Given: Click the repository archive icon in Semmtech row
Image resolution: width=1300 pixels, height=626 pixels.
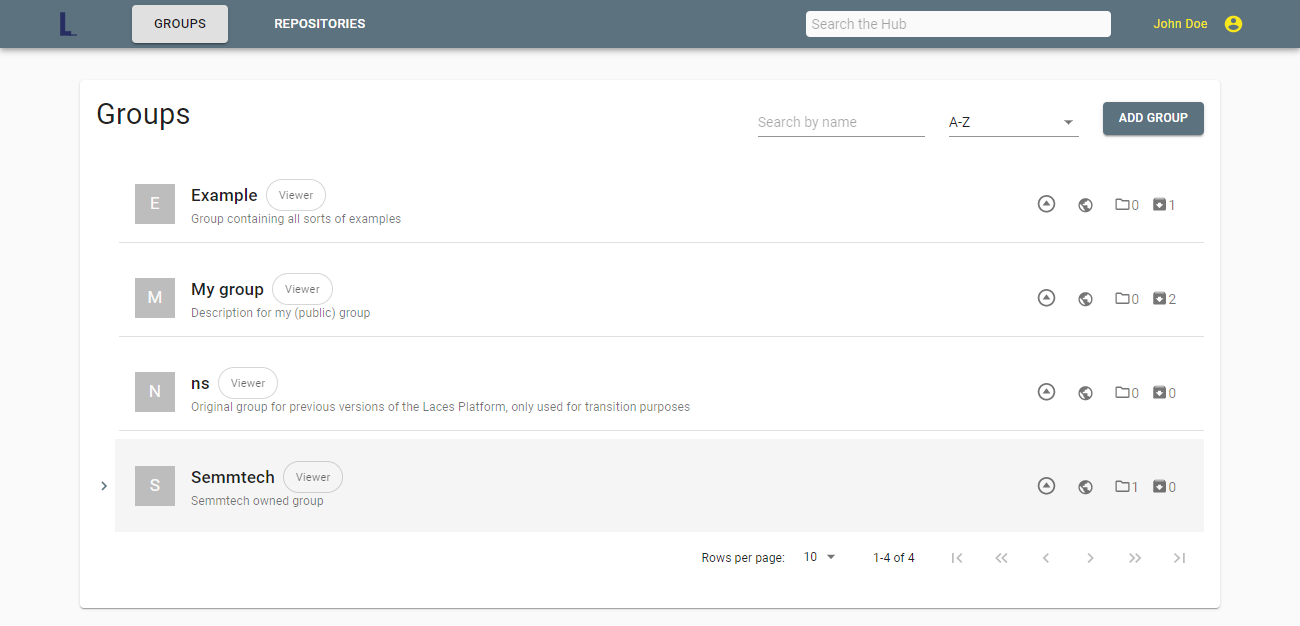Looking at the screenshot, I should coord(1159,487).
